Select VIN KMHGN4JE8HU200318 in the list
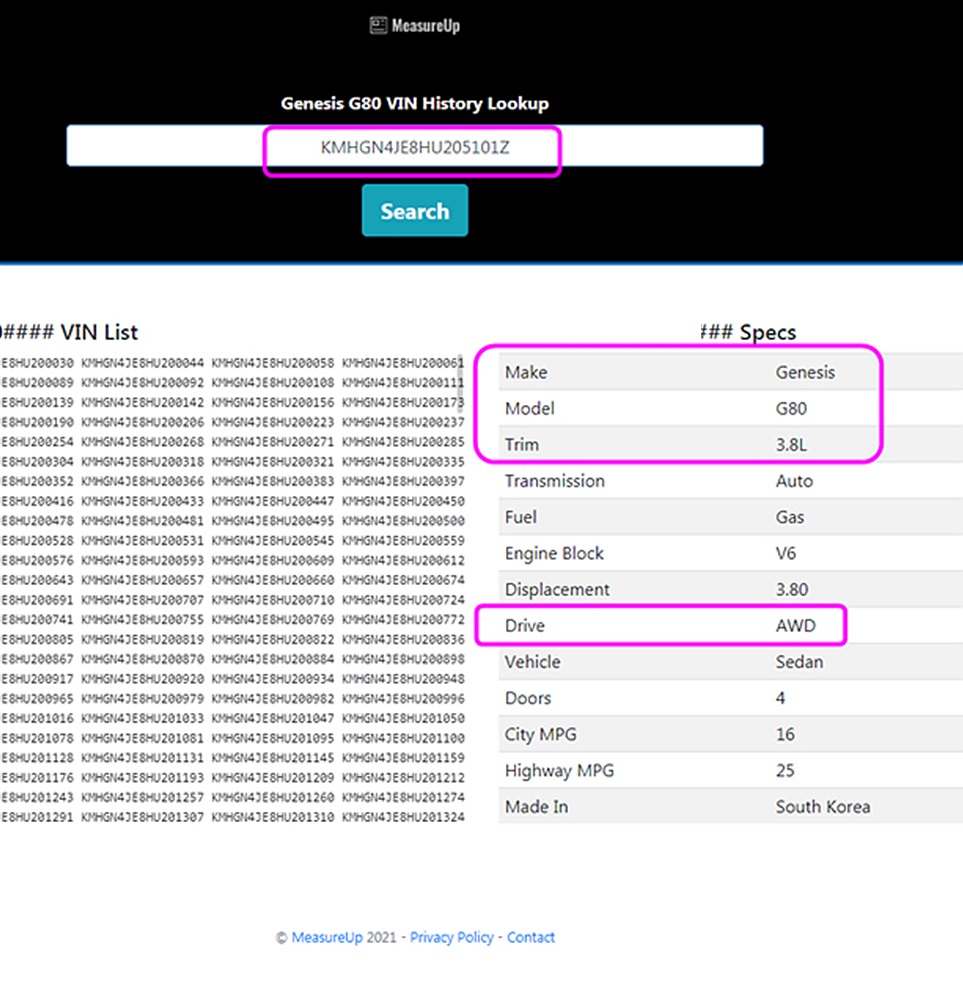The image size is (963, 1000). (143, 462)
